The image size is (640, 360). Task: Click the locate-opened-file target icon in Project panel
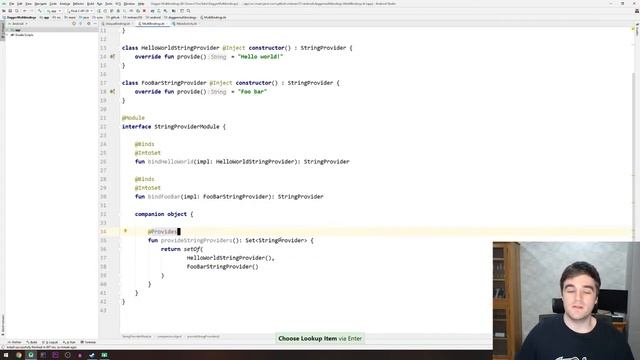pyautogui.click(x=74, y=24)
